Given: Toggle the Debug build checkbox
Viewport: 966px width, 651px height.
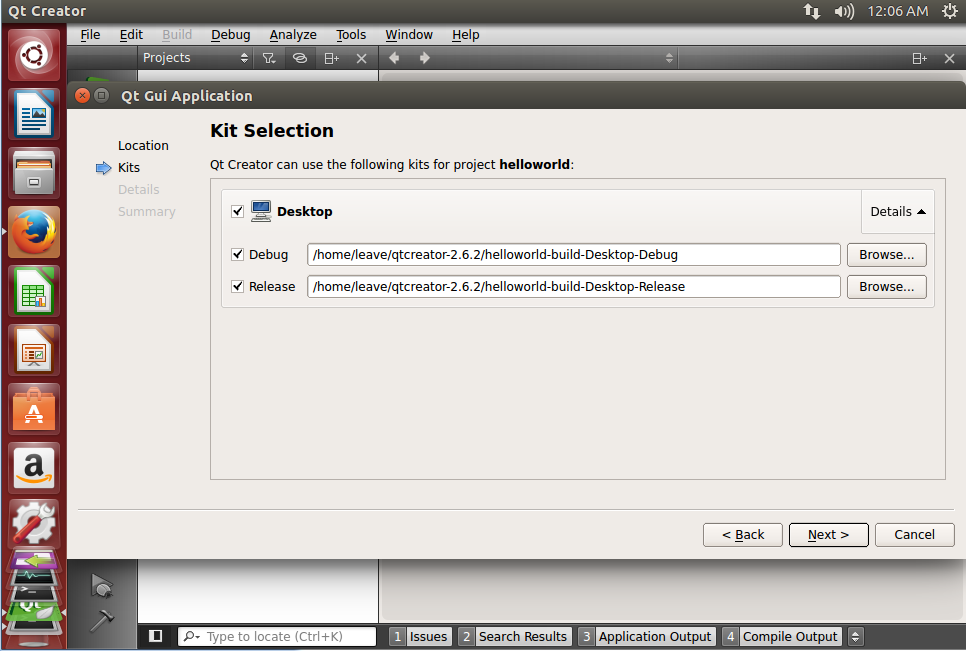Looking at the screenshot, I should pos(237,254).
